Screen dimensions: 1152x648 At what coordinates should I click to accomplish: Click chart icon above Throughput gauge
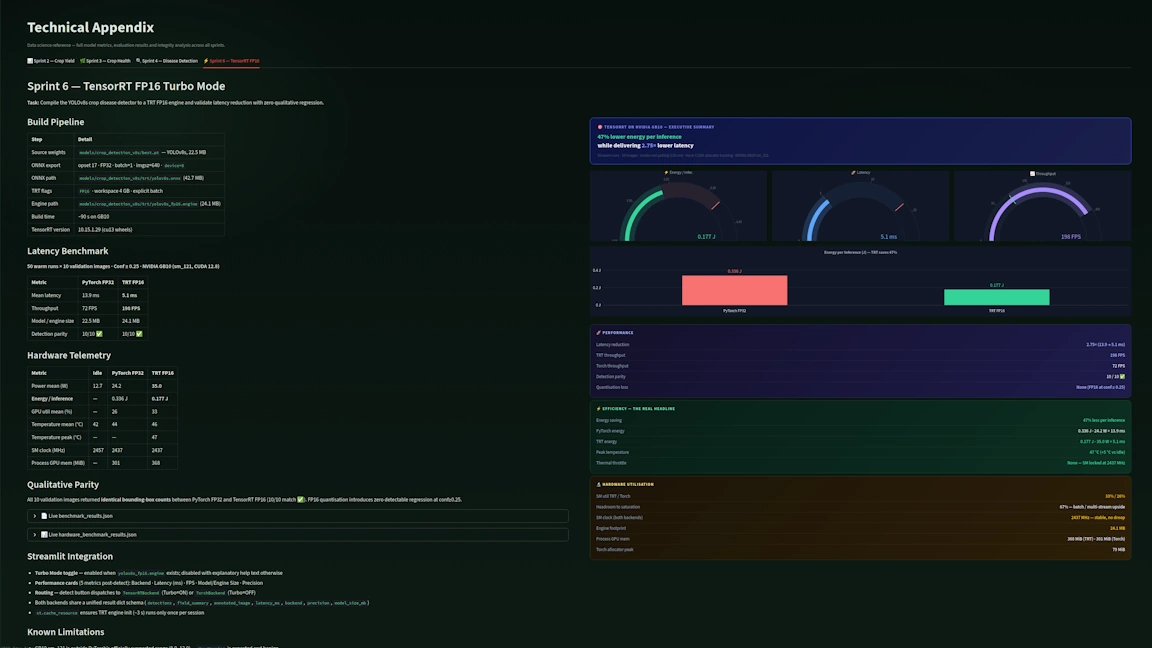pyautogui.click(x=1033, y=174)
